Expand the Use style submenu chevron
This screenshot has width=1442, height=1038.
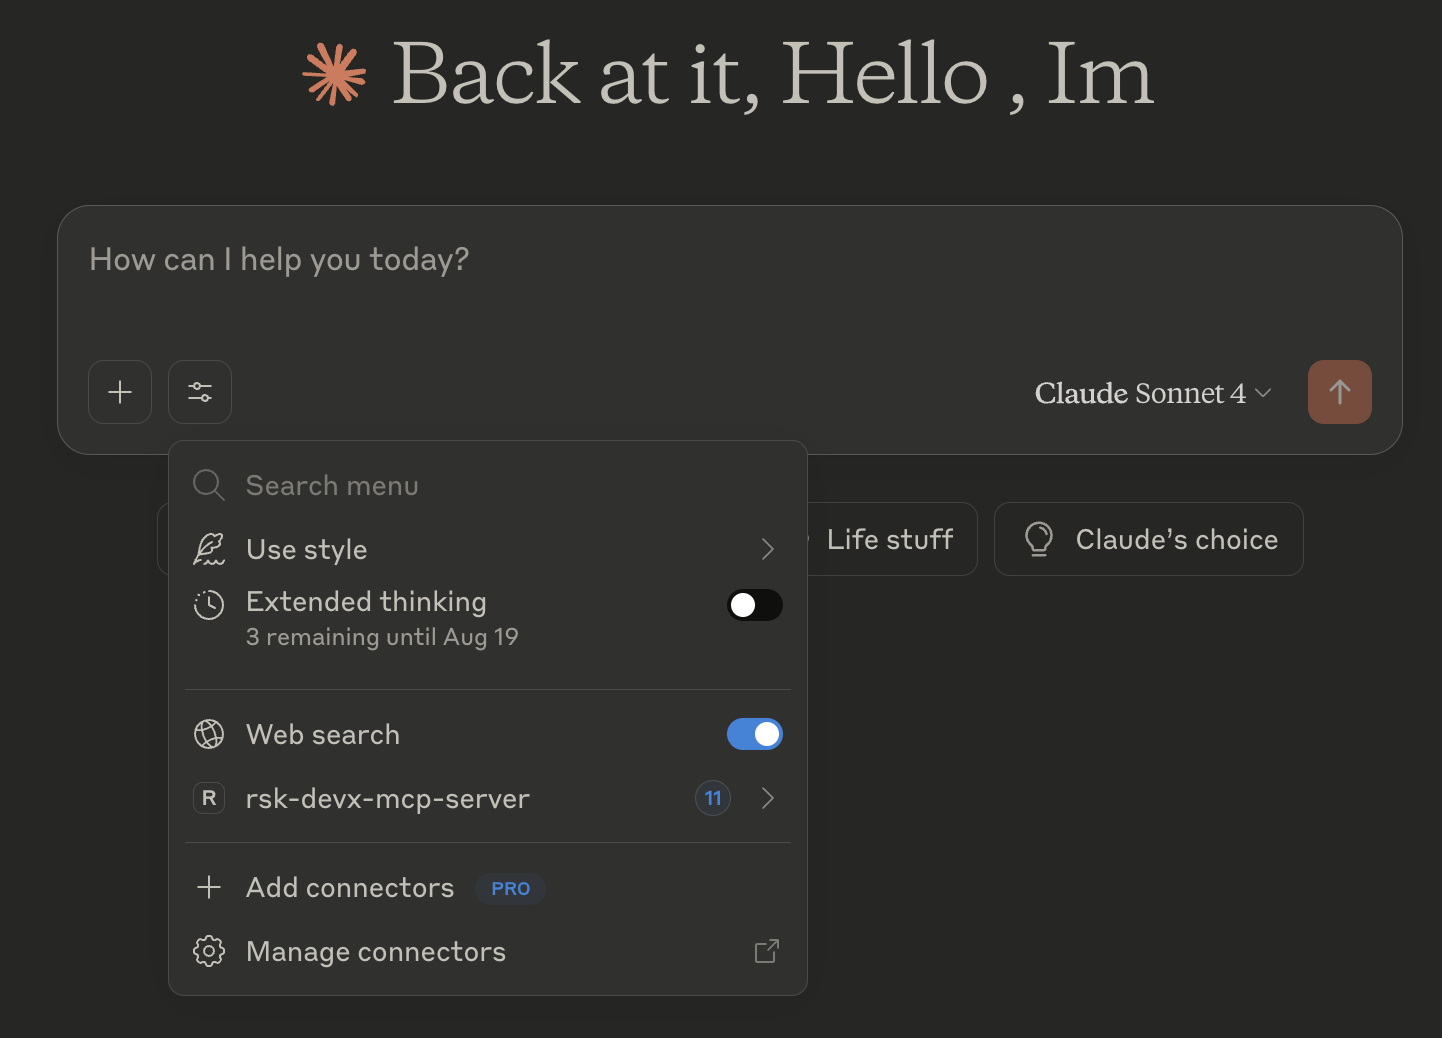pyautogui.click(x=767, y=549)
